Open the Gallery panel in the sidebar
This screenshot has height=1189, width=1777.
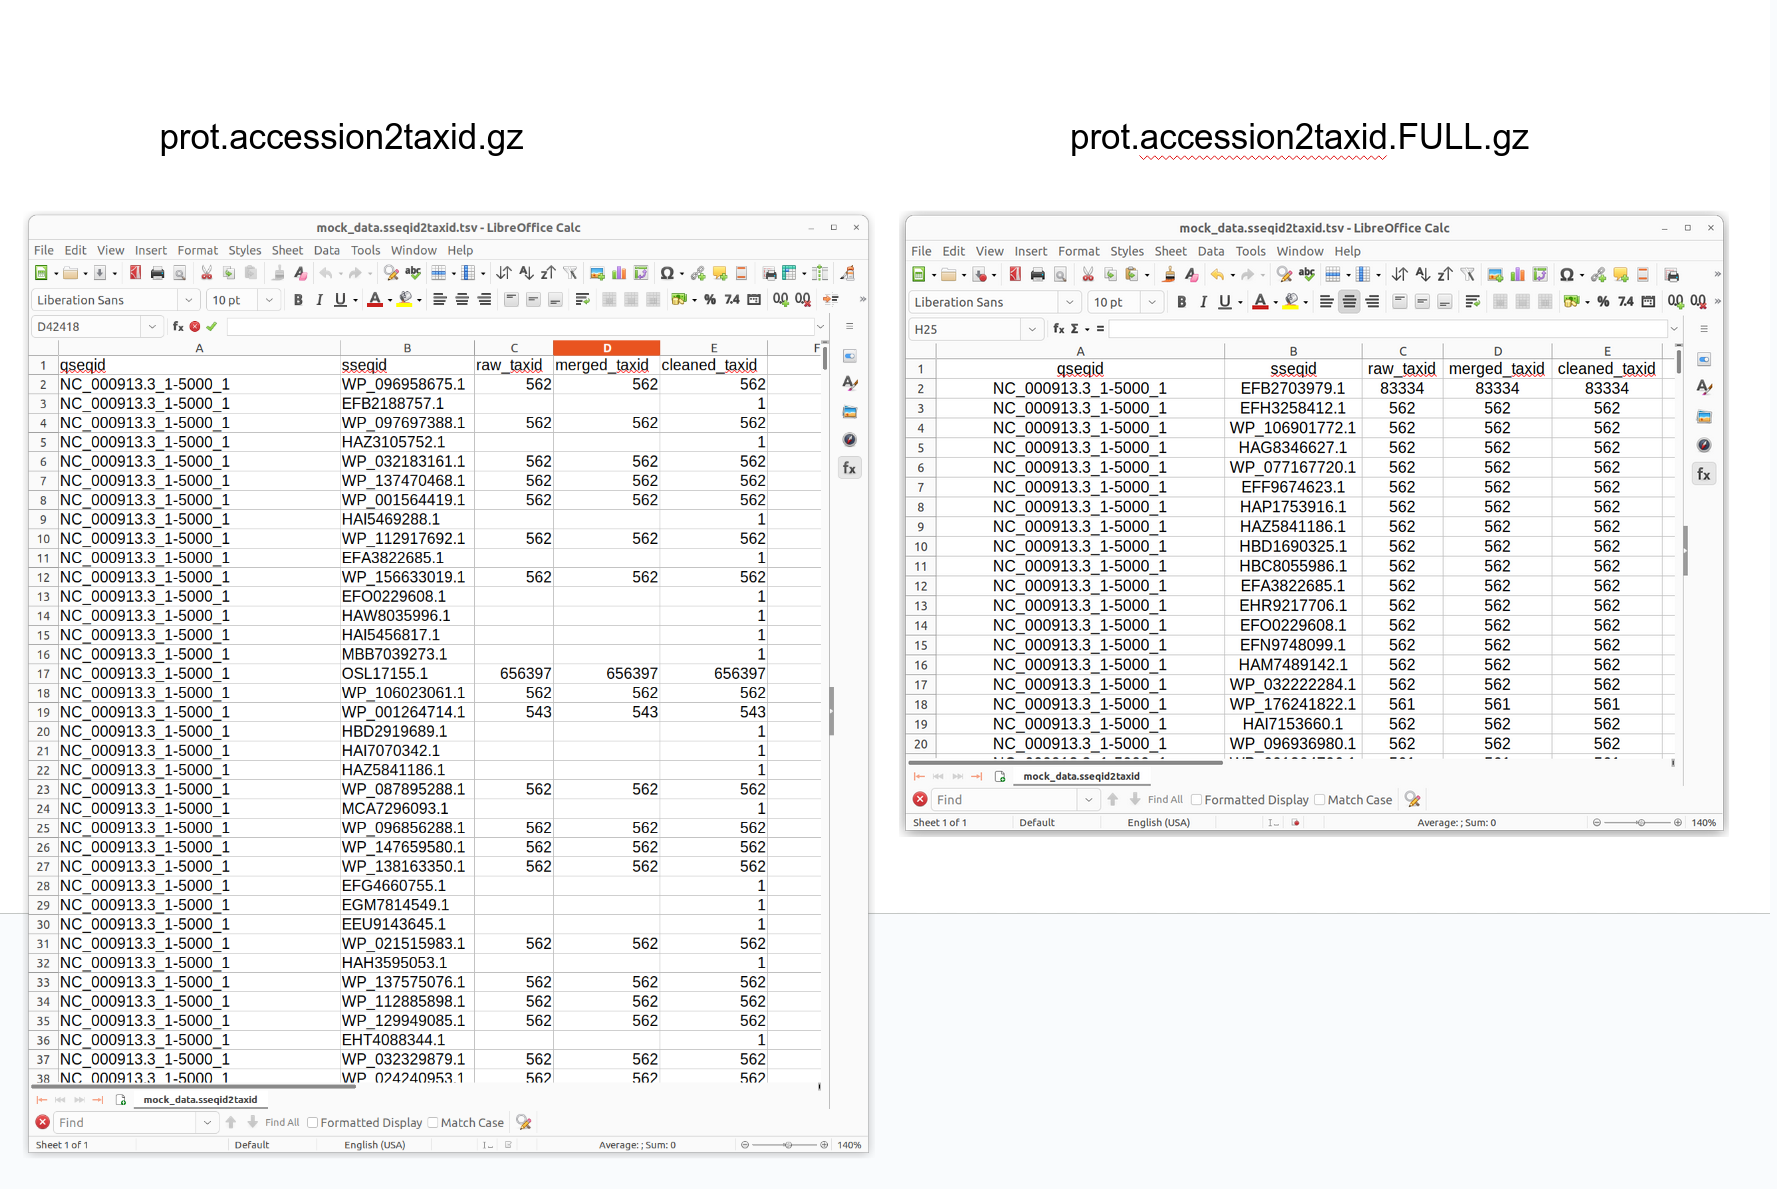[850, 412]
